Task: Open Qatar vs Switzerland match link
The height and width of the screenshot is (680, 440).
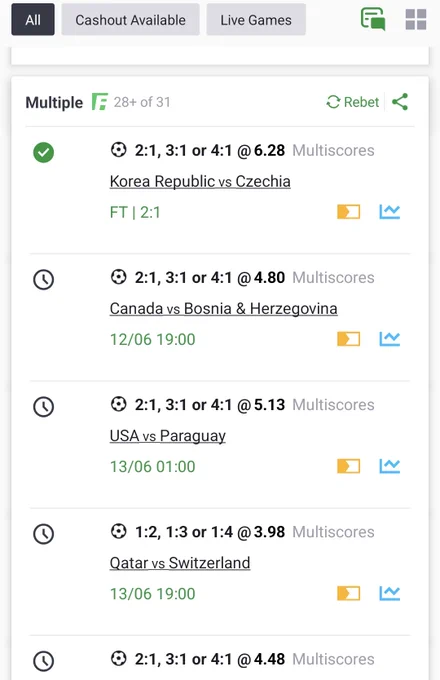Action: pyautogui.click(x=179, y=562)
